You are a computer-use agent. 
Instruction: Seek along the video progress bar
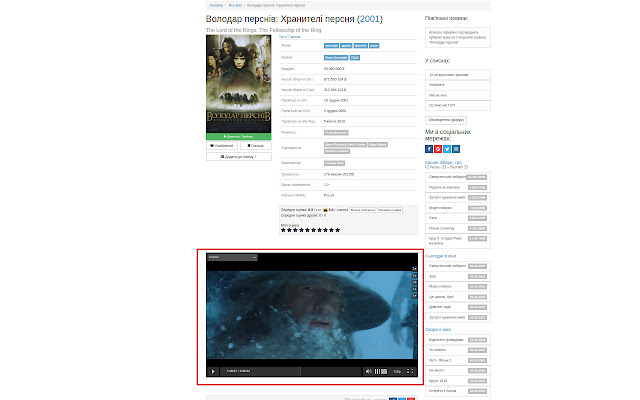point(292,371)
